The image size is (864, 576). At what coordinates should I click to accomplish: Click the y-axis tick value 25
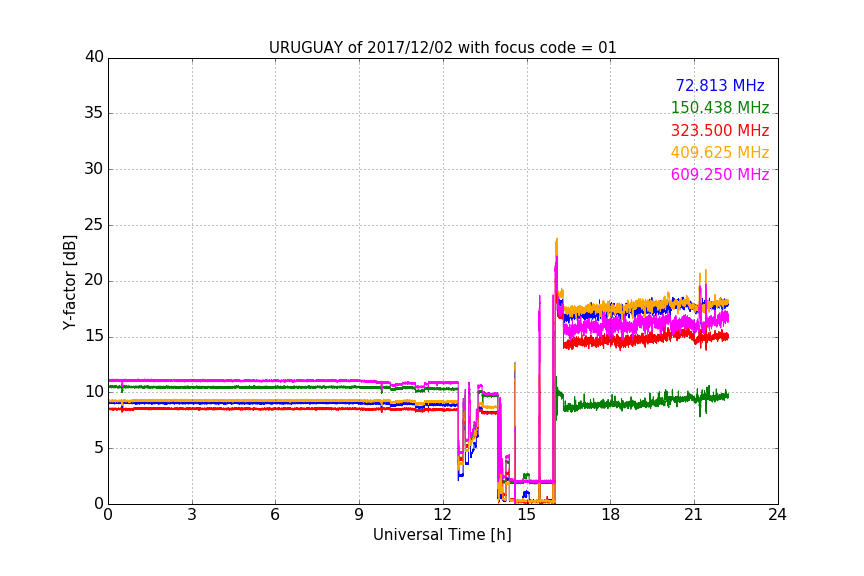click(x=94, y=224)
